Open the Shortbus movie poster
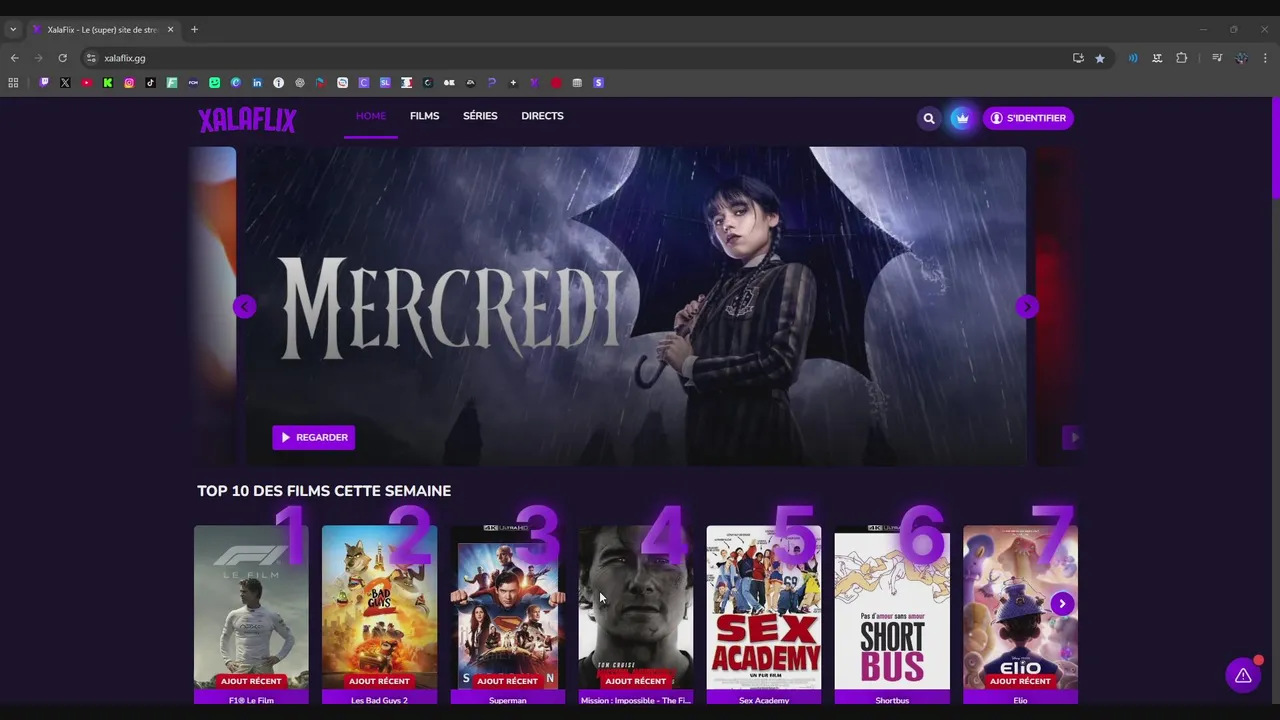 coord(892,608)
